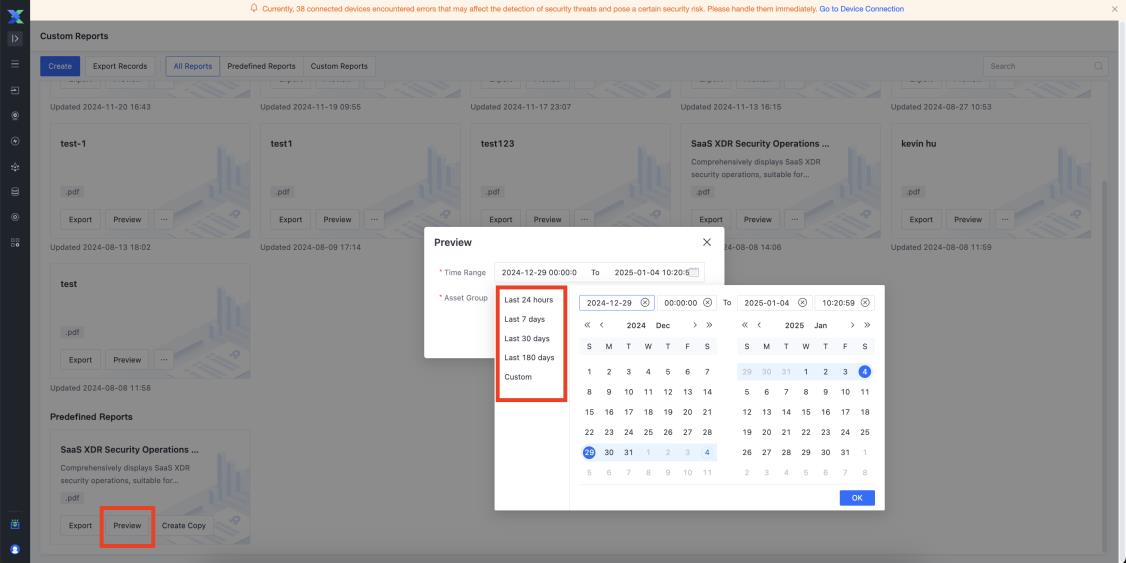
Task: Click the page vertical scrollbar
Action: [x=1104, y=366]
